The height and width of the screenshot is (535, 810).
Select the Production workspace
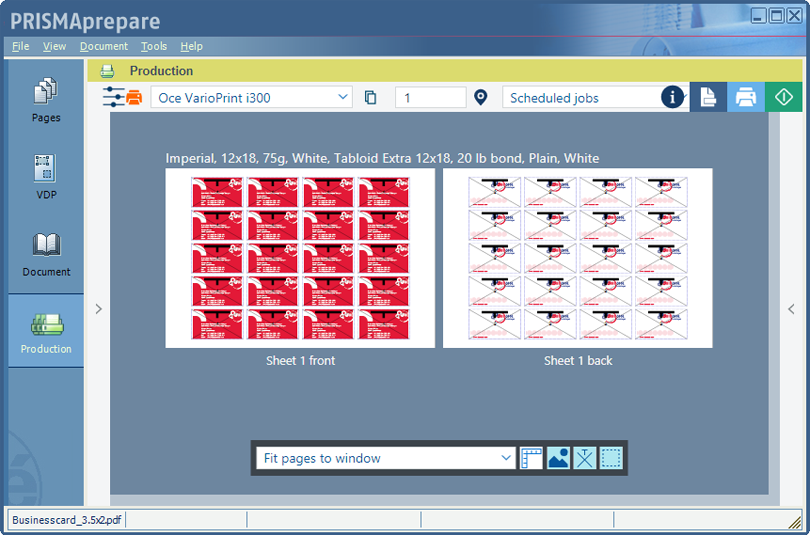tap(46, 331)
